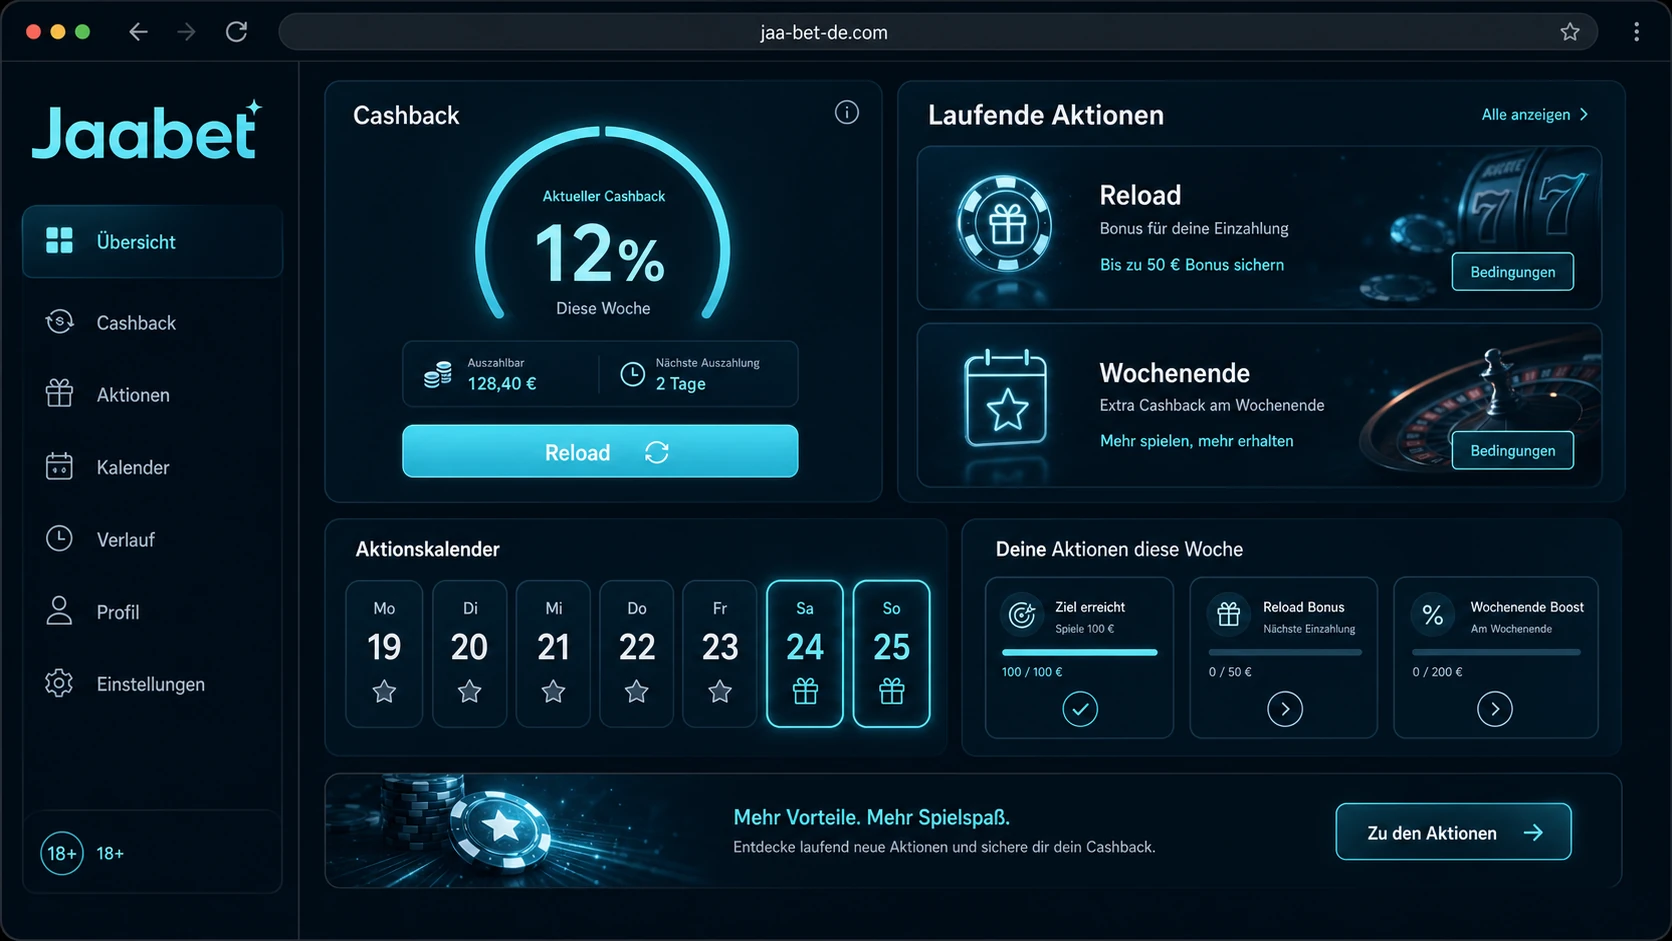
Task: Click the 100 / 100 € progress value
Action: pos(1032,672)
